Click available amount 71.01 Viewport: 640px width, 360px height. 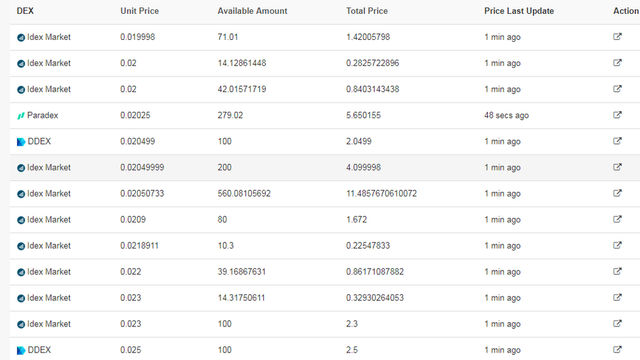point(228,37)
